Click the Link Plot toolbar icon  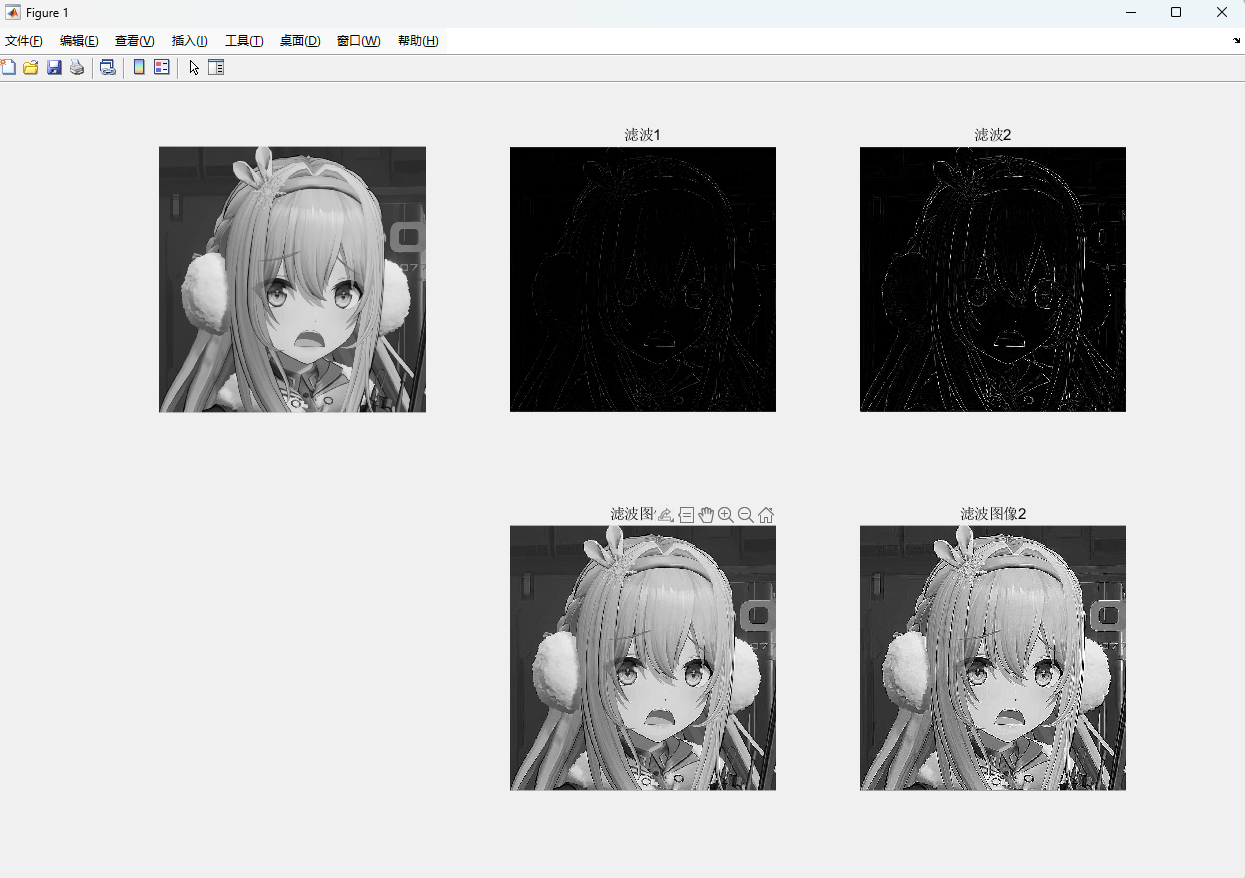point(107,68)
